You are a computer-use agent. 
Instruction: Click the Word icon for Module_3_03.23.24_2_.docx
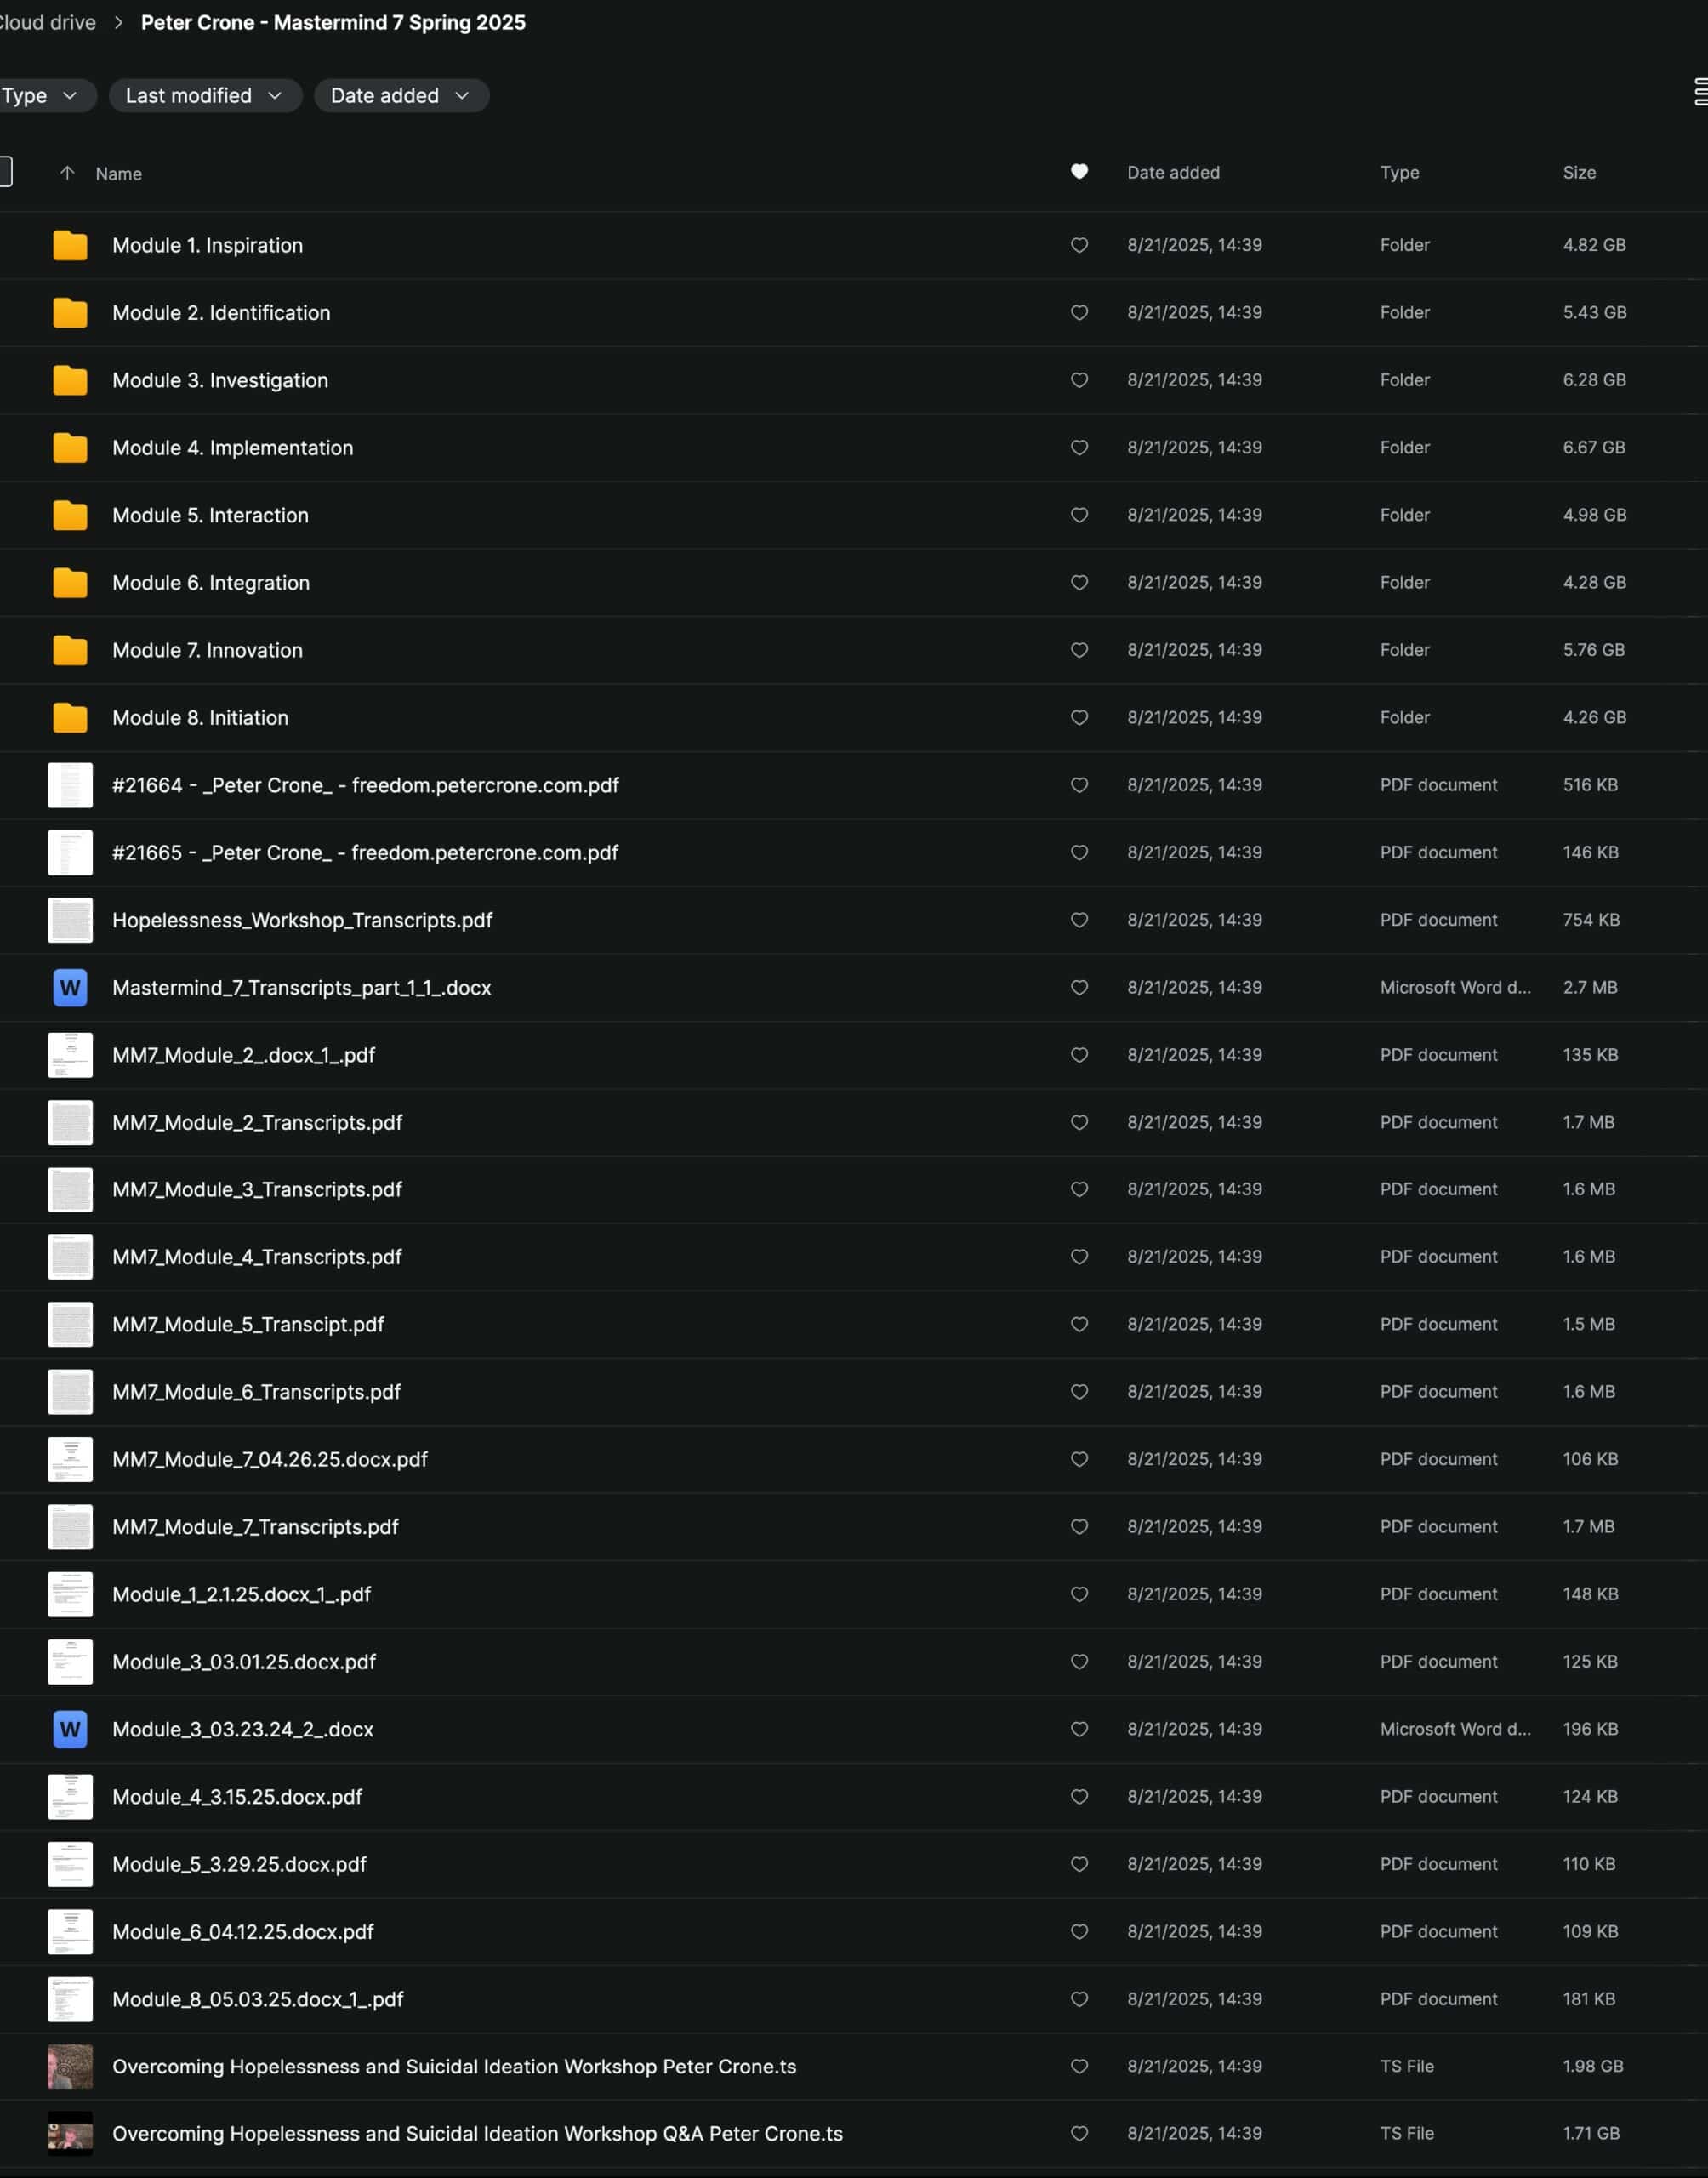point(70,1729)
